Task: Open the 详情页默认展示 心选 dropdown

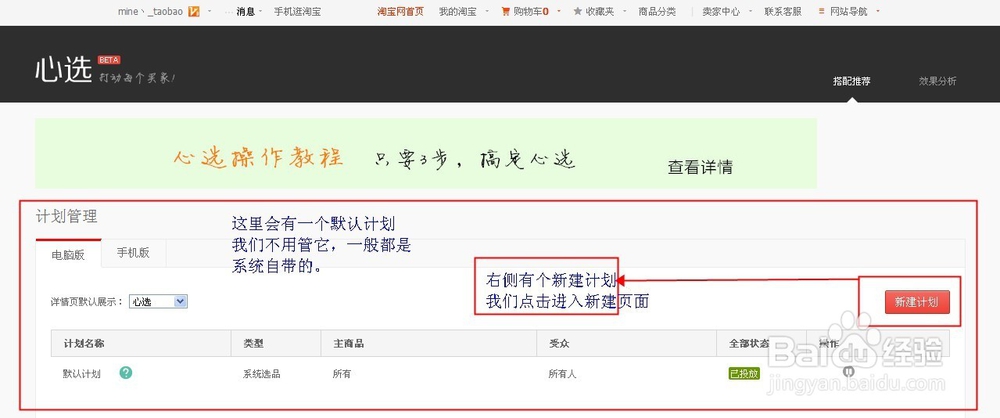Action: [x=158, y=302]
